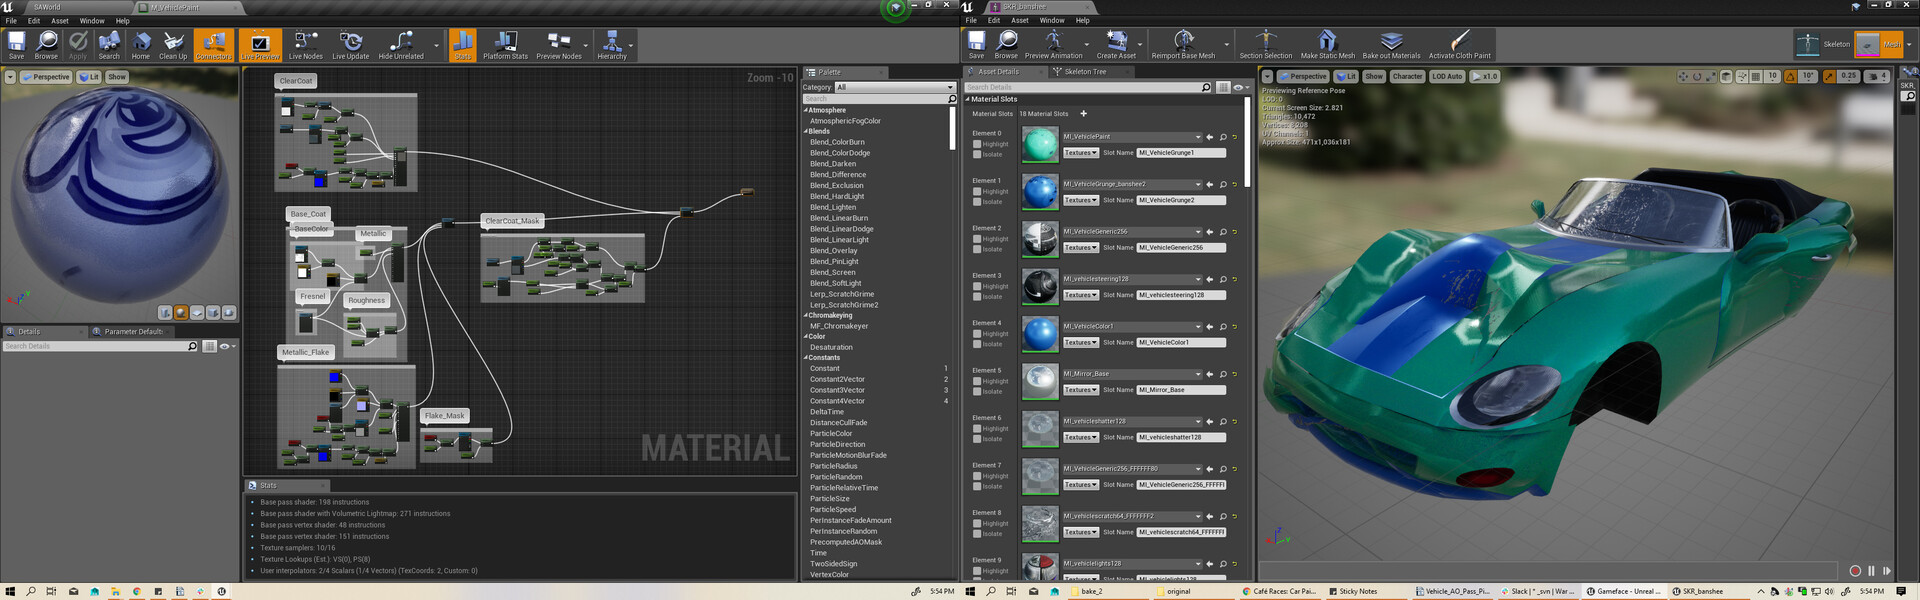Toggle Connectors in the material editor toolbar
1920x600 pixels.
(213, 45)
